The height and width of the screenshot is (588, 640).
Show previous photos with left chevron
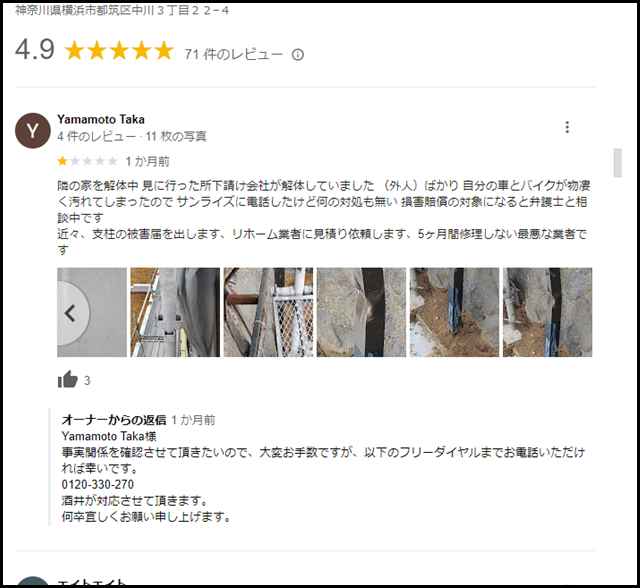[x=73, y=313]
